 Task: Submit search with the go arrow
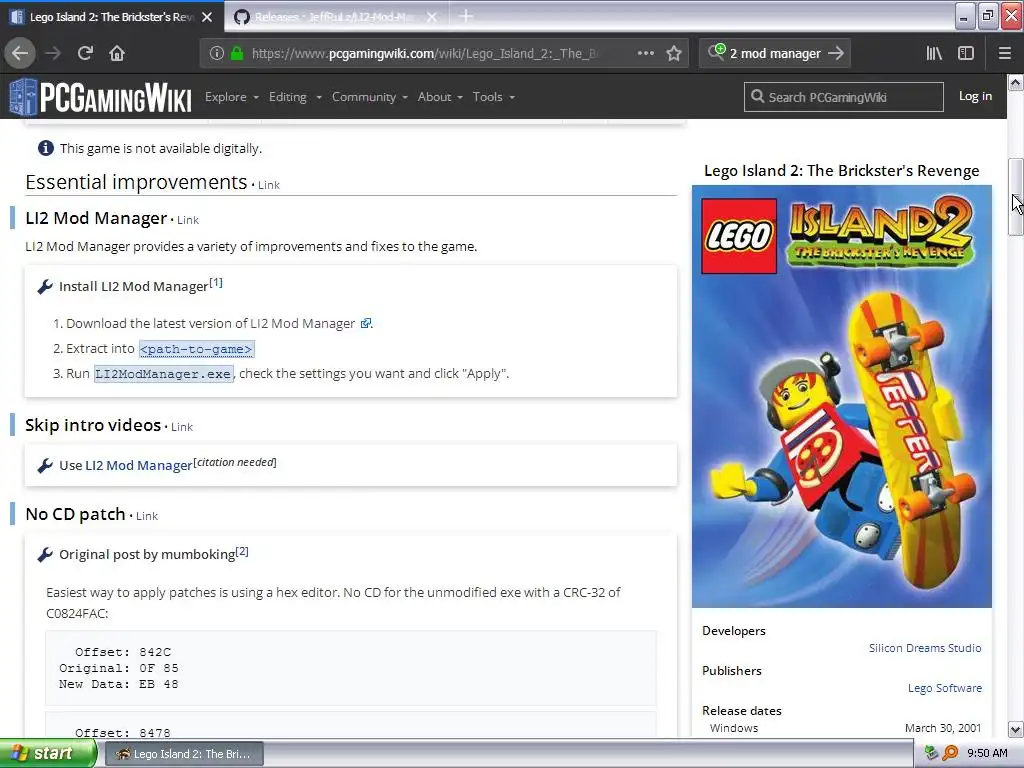(836, 54)
